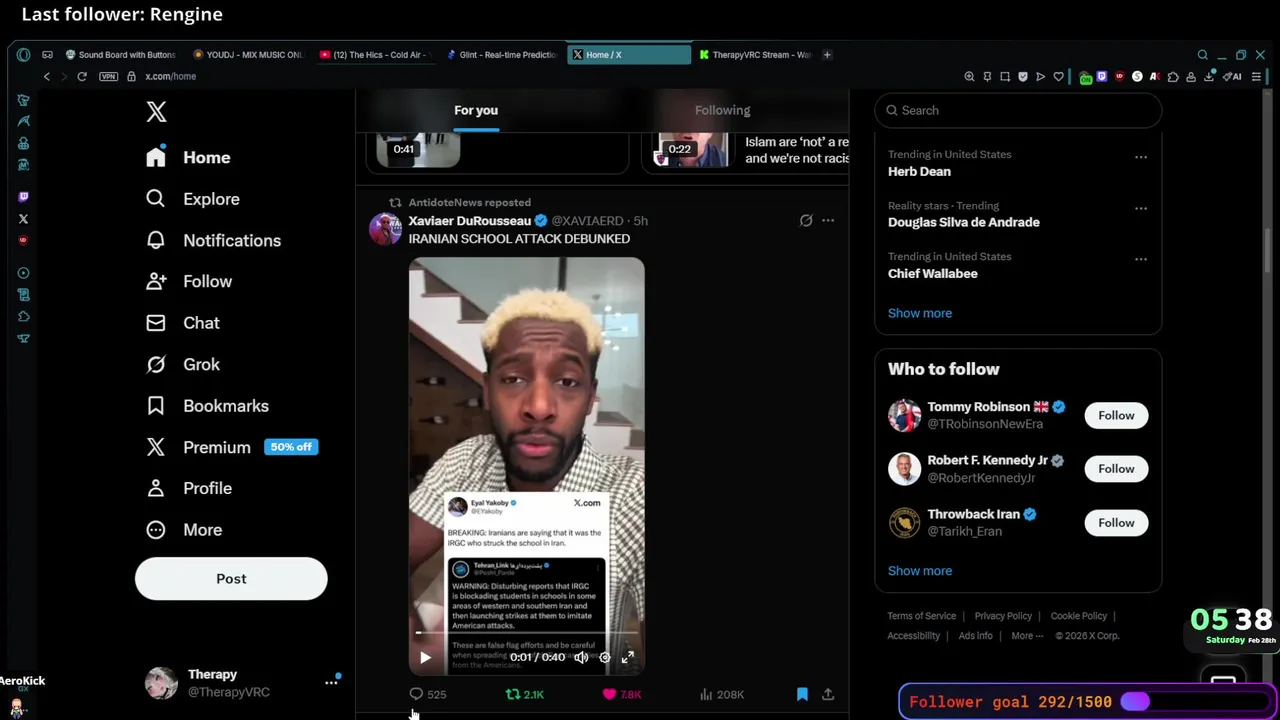Mute the video with speaker icon
The image size is (1280, 720).
581,657
